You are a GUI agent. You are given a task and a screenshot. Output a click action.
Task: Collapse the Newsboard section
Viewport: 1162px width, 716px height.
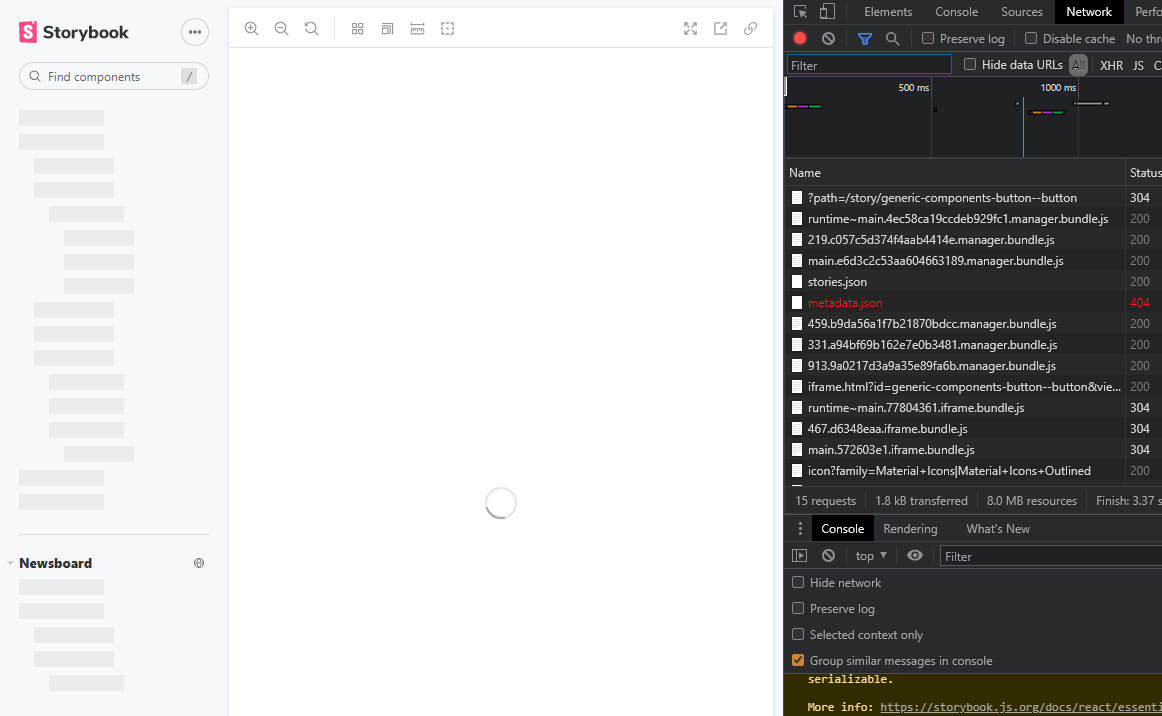10,563
